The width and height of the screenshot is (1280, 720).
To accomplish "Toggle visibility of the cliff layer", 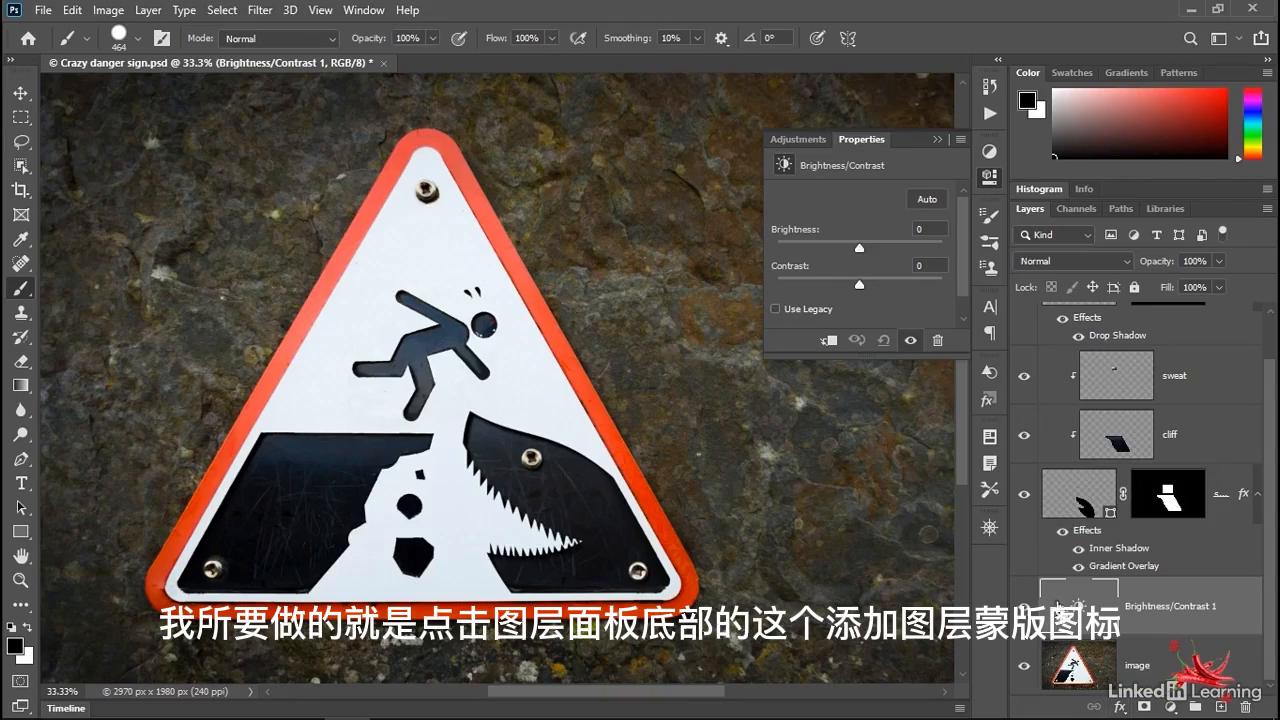I will pos(1023,435).
